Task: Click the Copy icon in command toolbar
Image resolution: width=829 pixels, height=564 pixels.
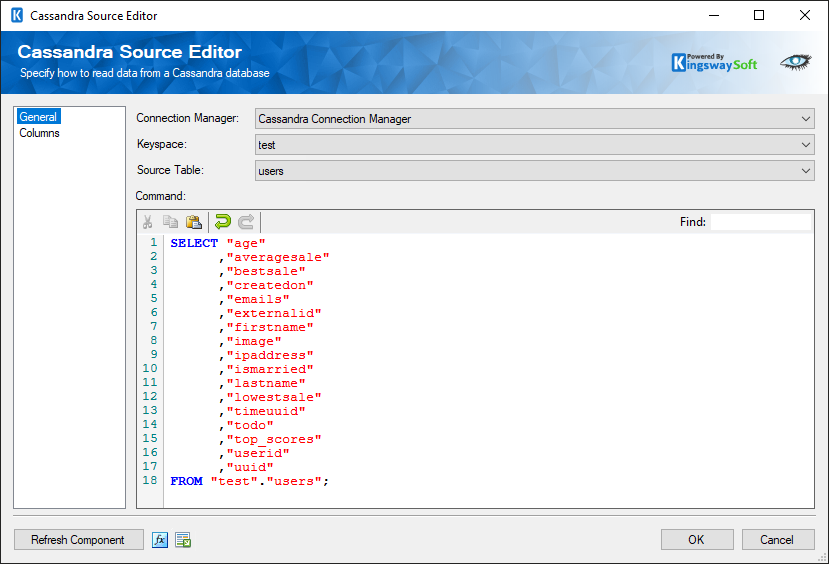Action: coord(170,222)
